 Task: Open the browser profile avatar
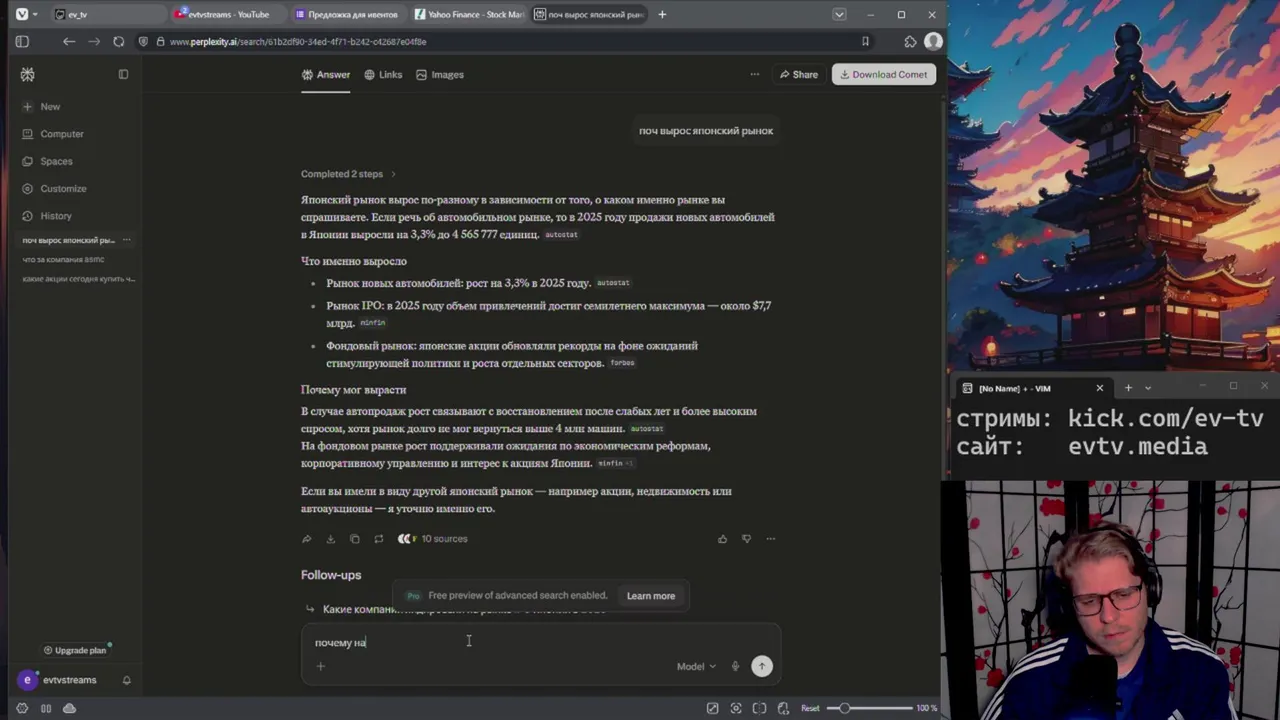tap(933, 41)
